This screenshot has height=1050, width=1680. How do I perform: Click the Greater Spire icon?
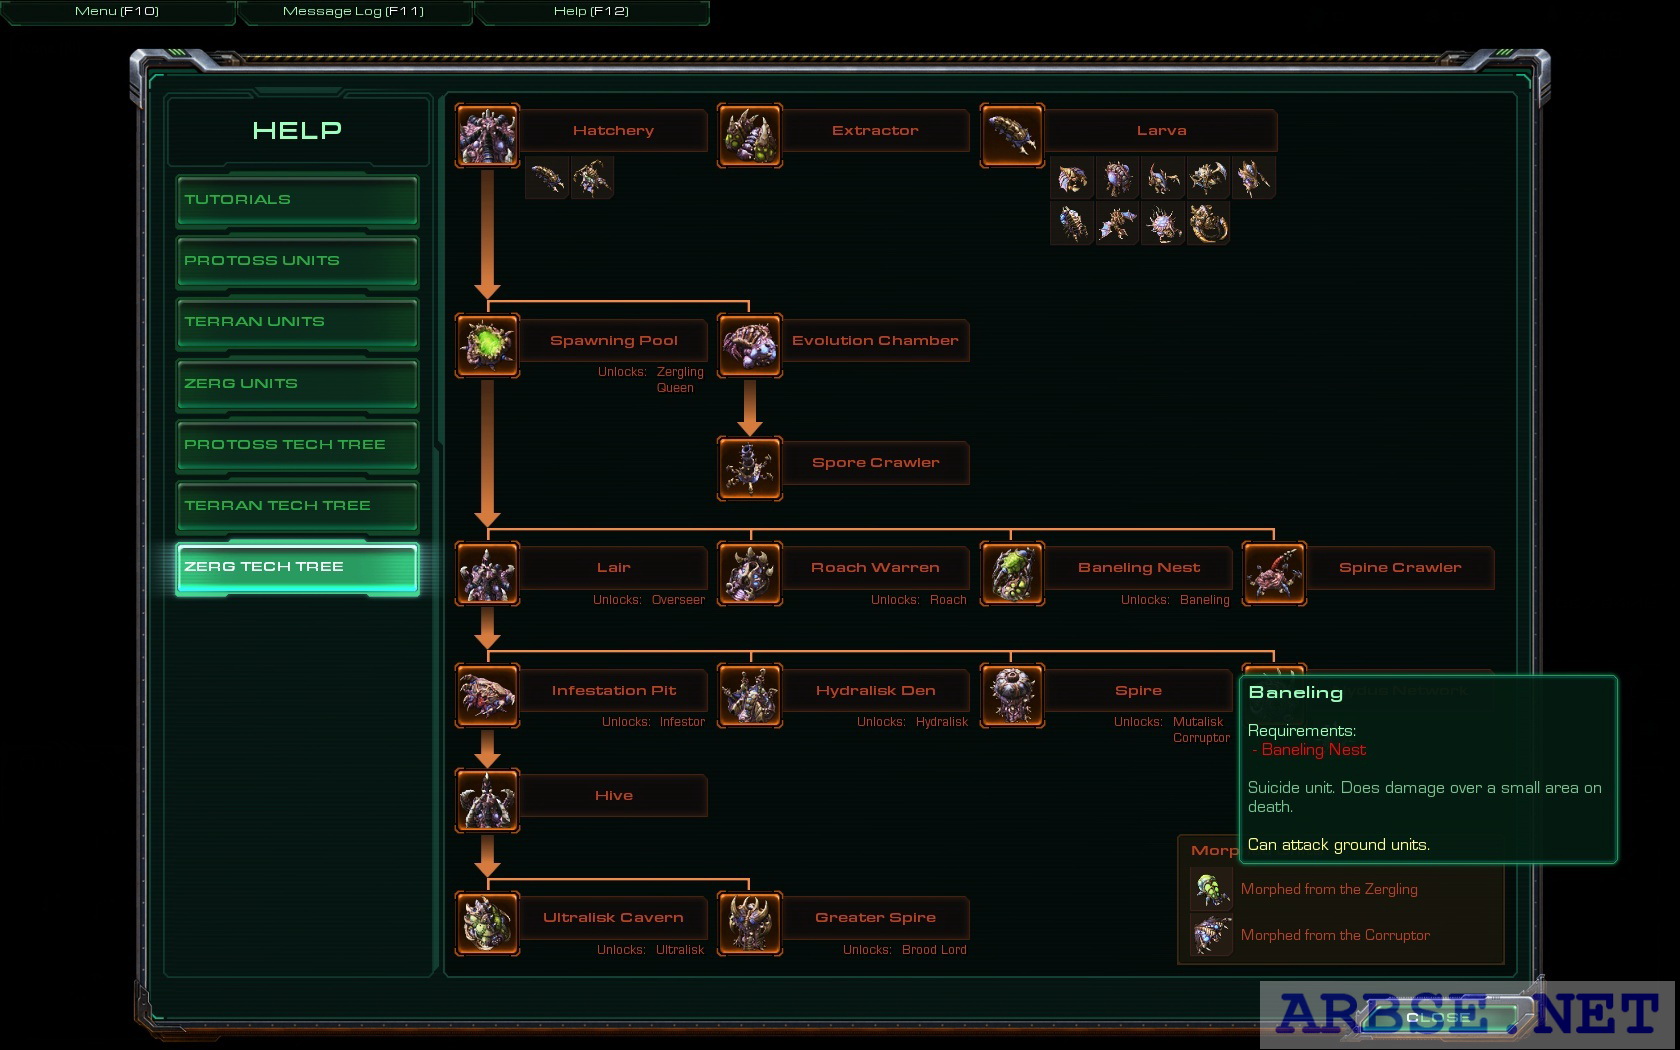[749, 923]
